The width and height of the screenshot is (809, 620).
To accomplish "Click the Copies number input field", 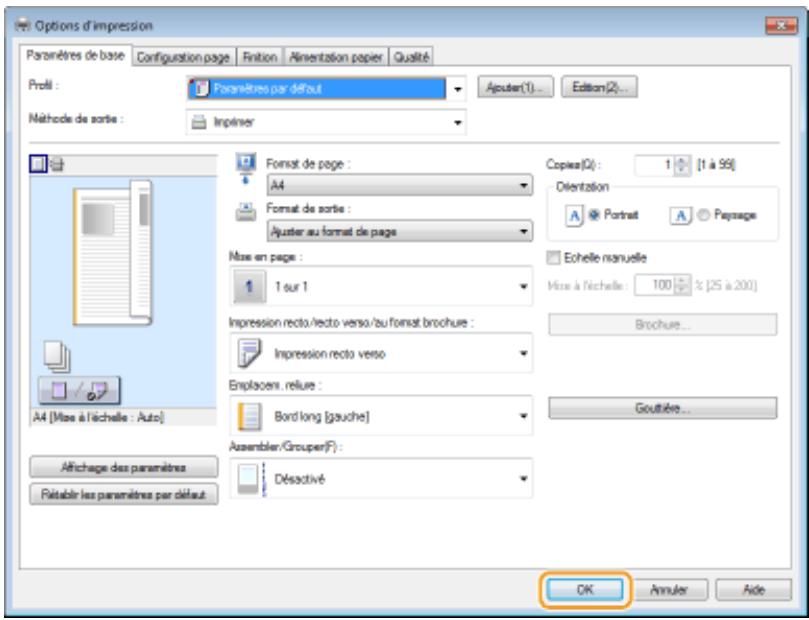I will pos(654,165).
